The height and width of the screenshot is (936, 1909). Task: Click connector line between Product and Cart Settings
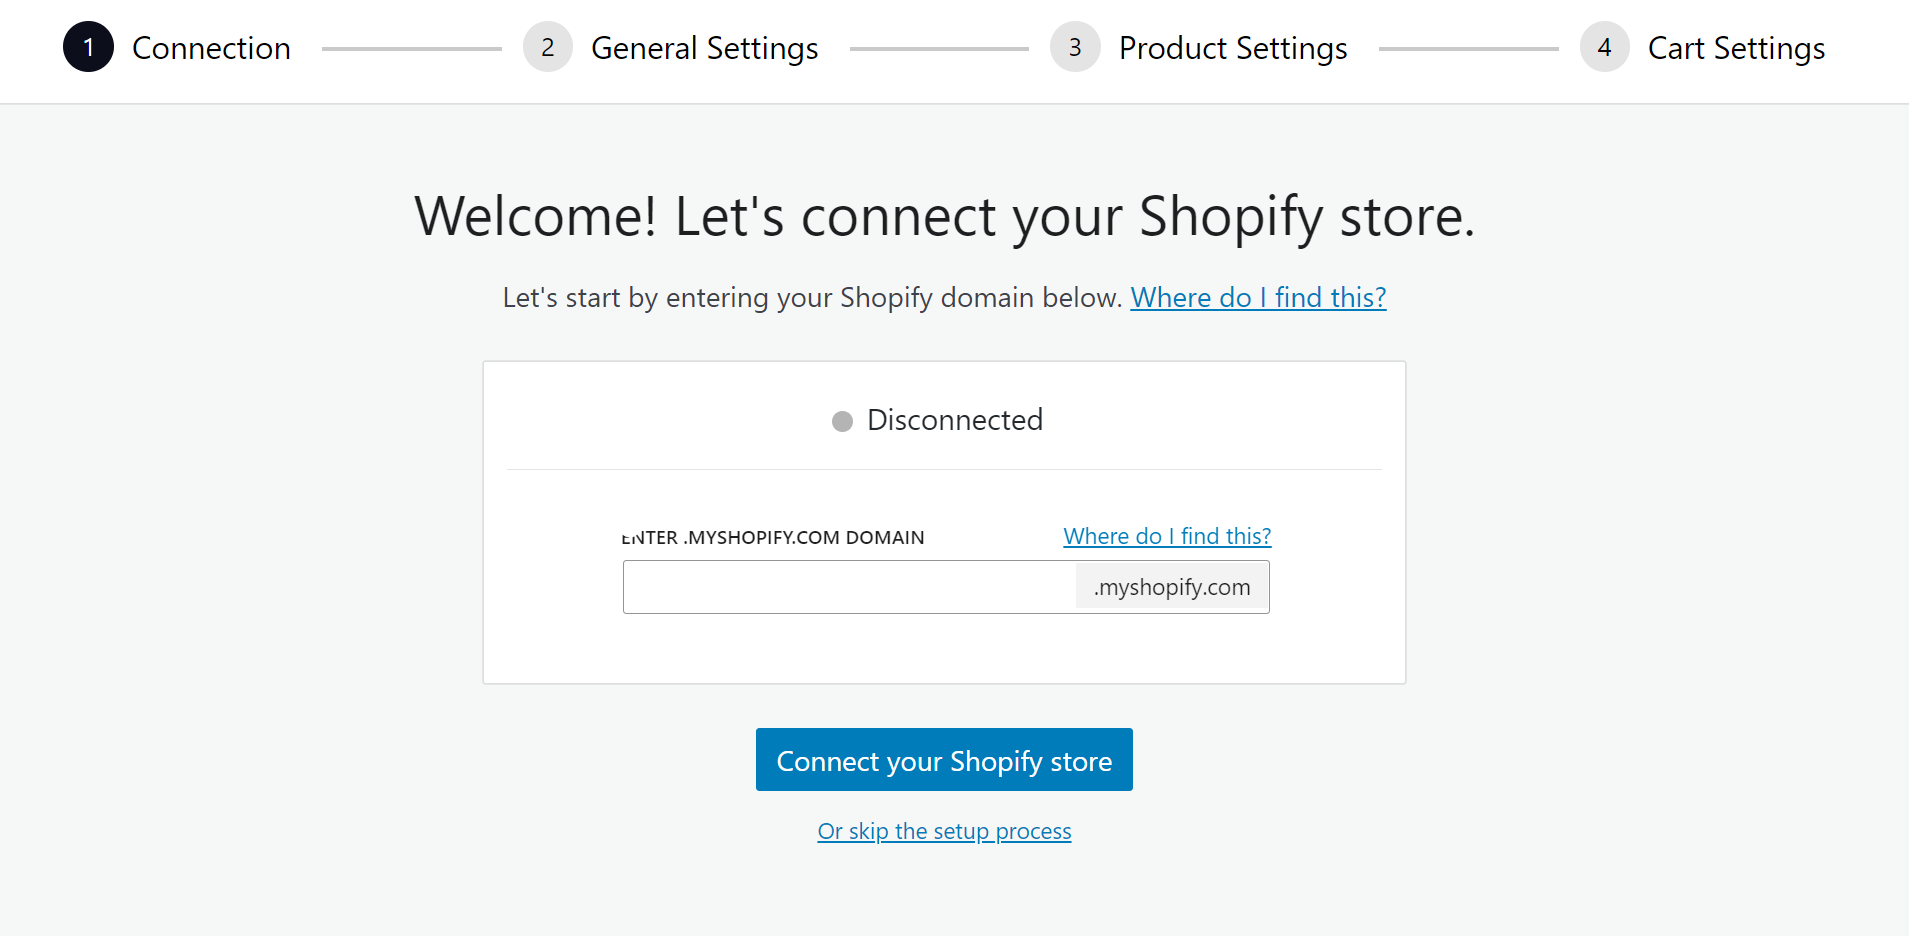(1468, 48)
